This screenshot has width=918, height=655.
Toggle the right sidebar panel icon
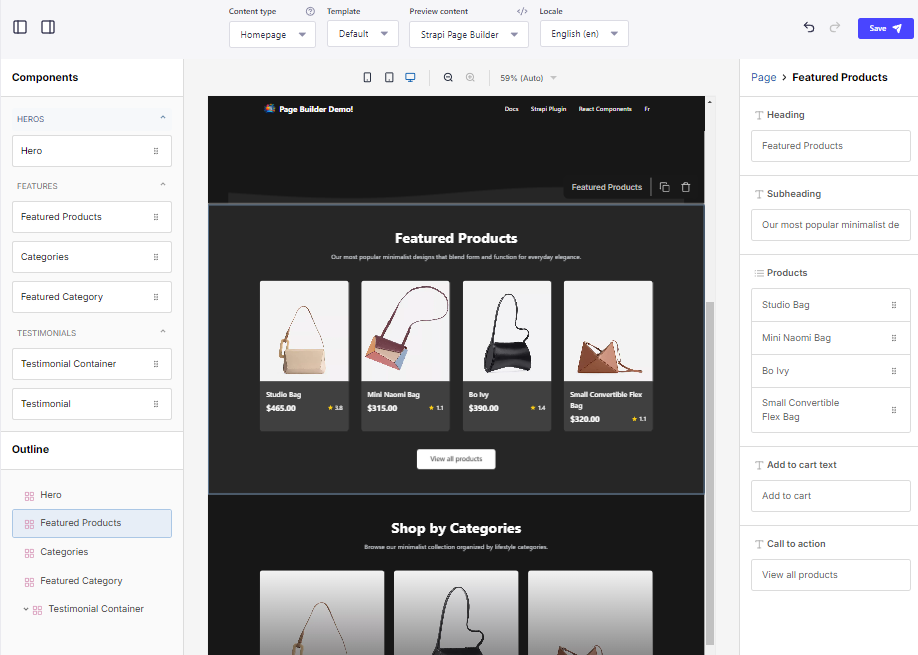(x=48, y=27)
